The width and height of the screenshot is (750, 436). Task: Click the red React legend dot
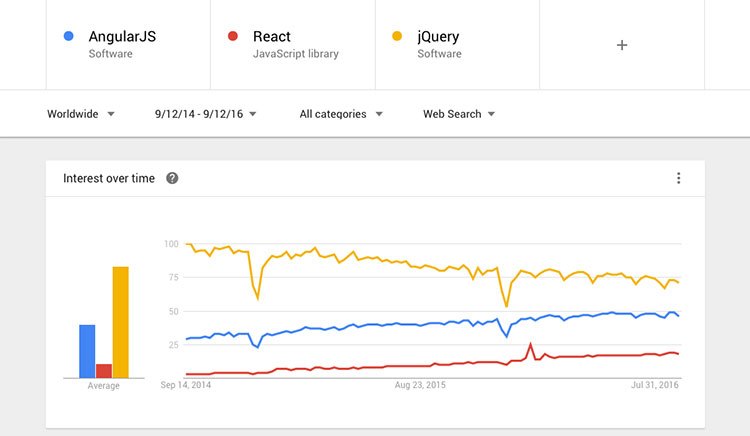coord(233,36)
